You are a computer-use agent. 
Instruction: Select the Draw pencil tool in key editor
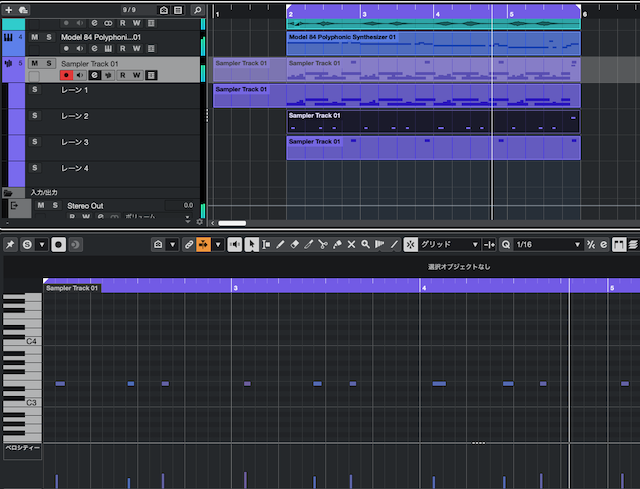[281, 245]
